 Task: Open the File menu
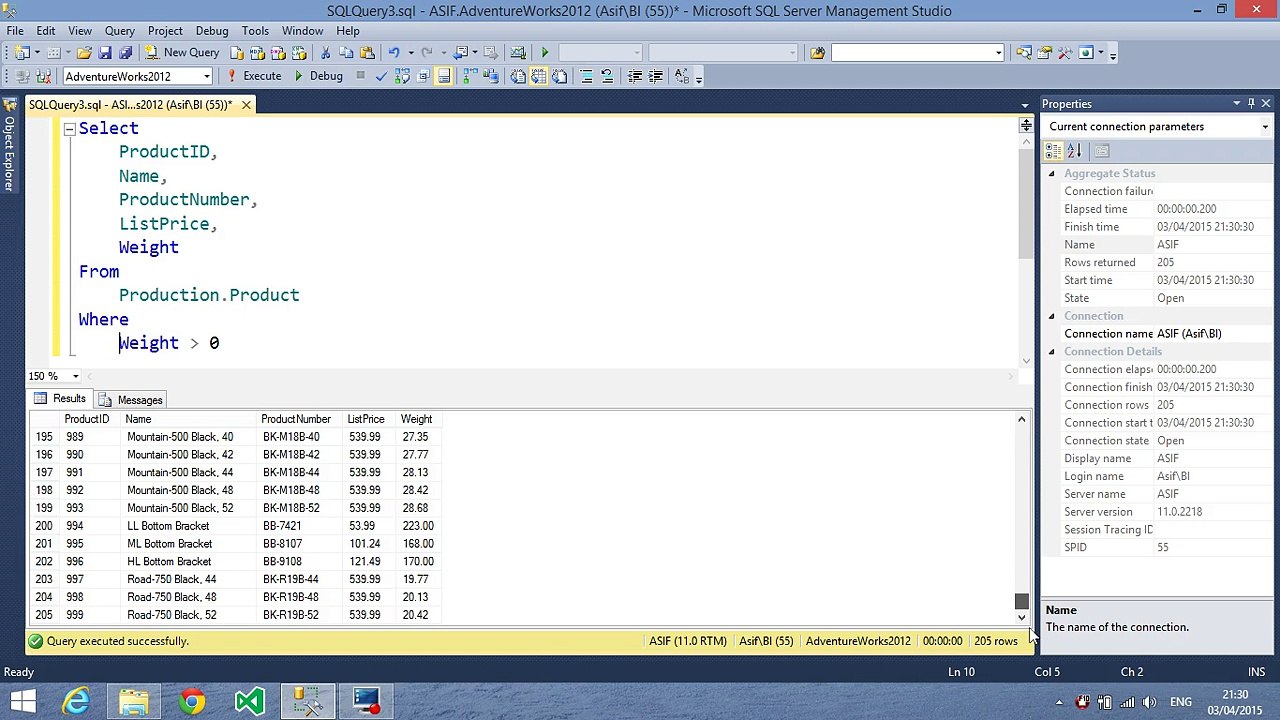click(15, 31)
